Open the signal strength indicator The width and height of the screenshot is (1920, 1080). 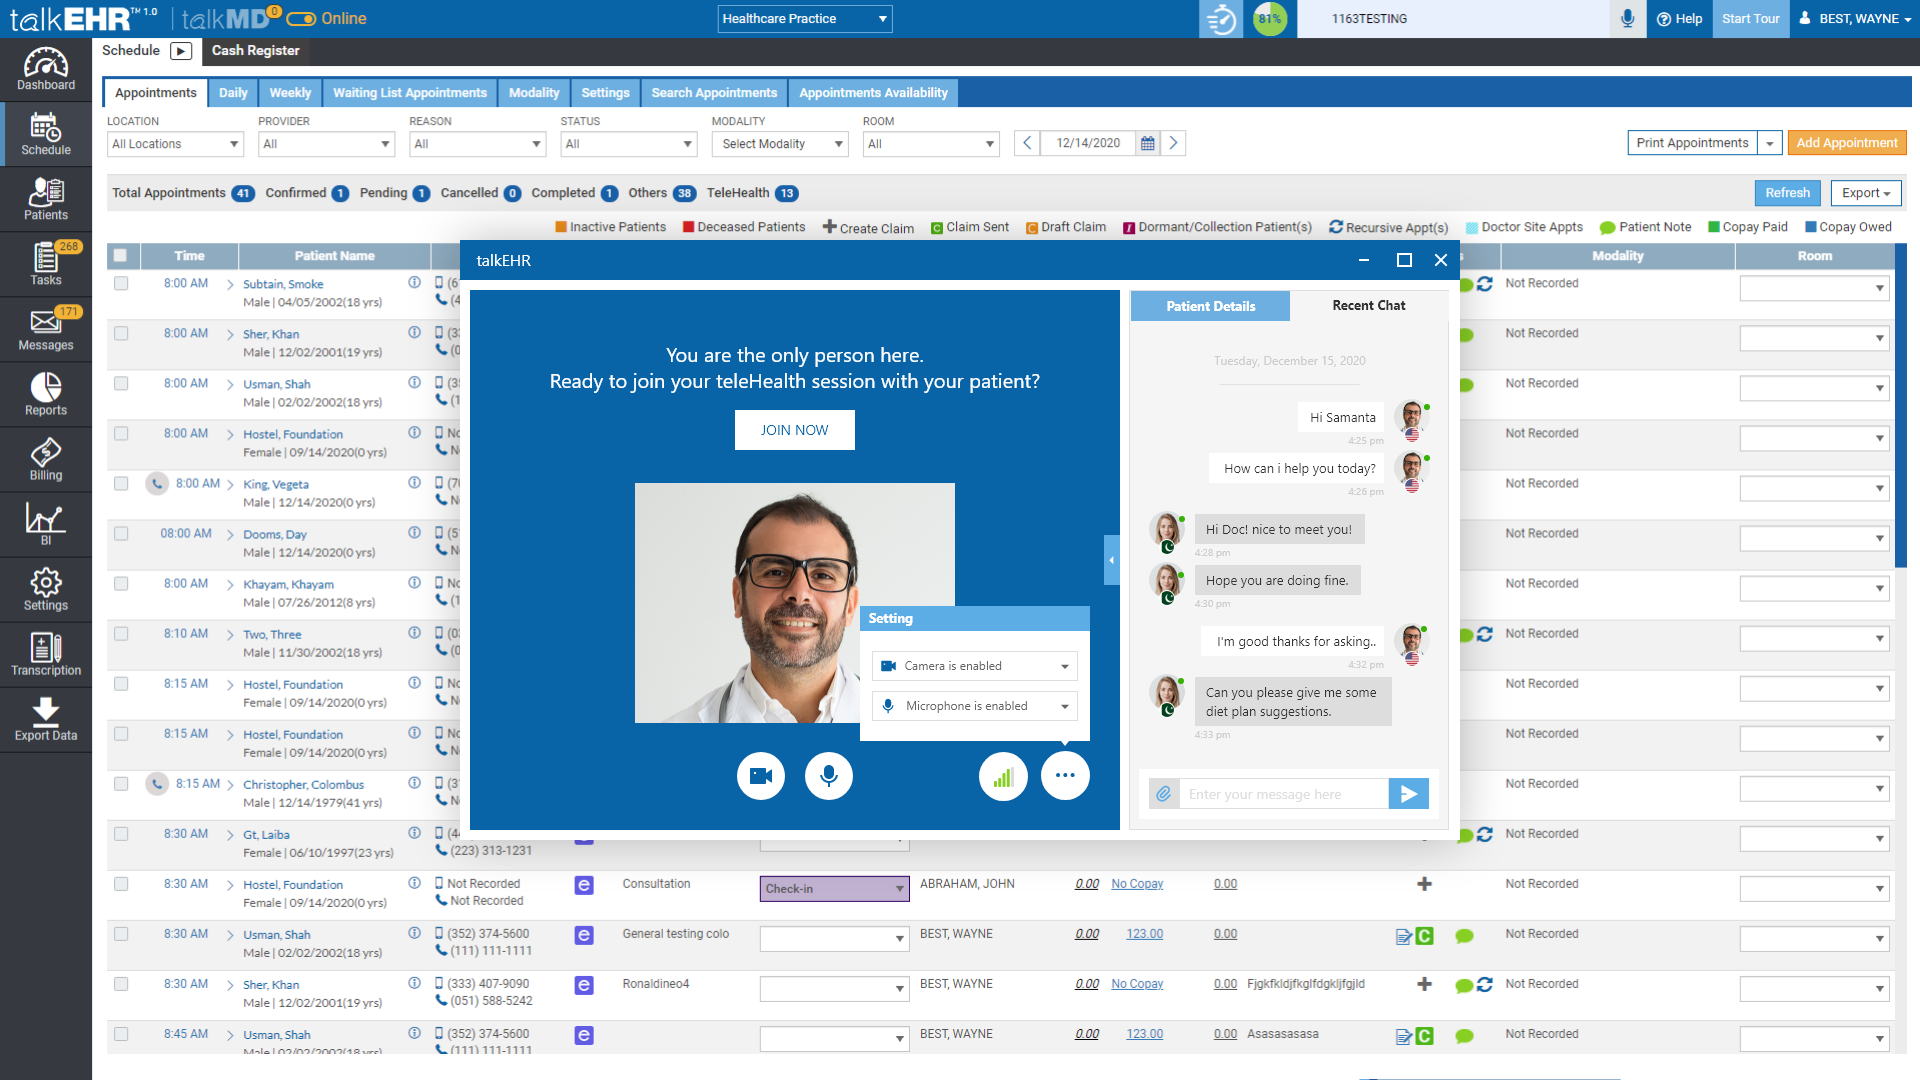coord(1003,776)
